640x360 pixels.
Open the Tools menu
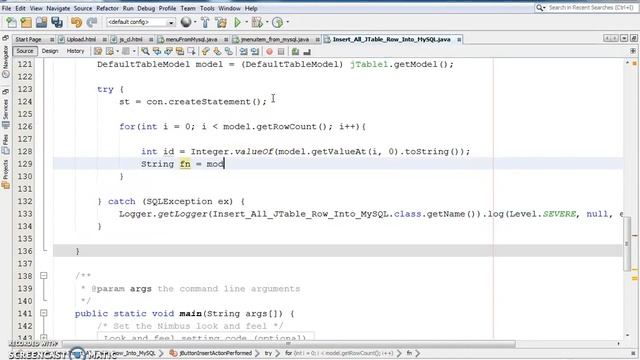tap(207, 8)
